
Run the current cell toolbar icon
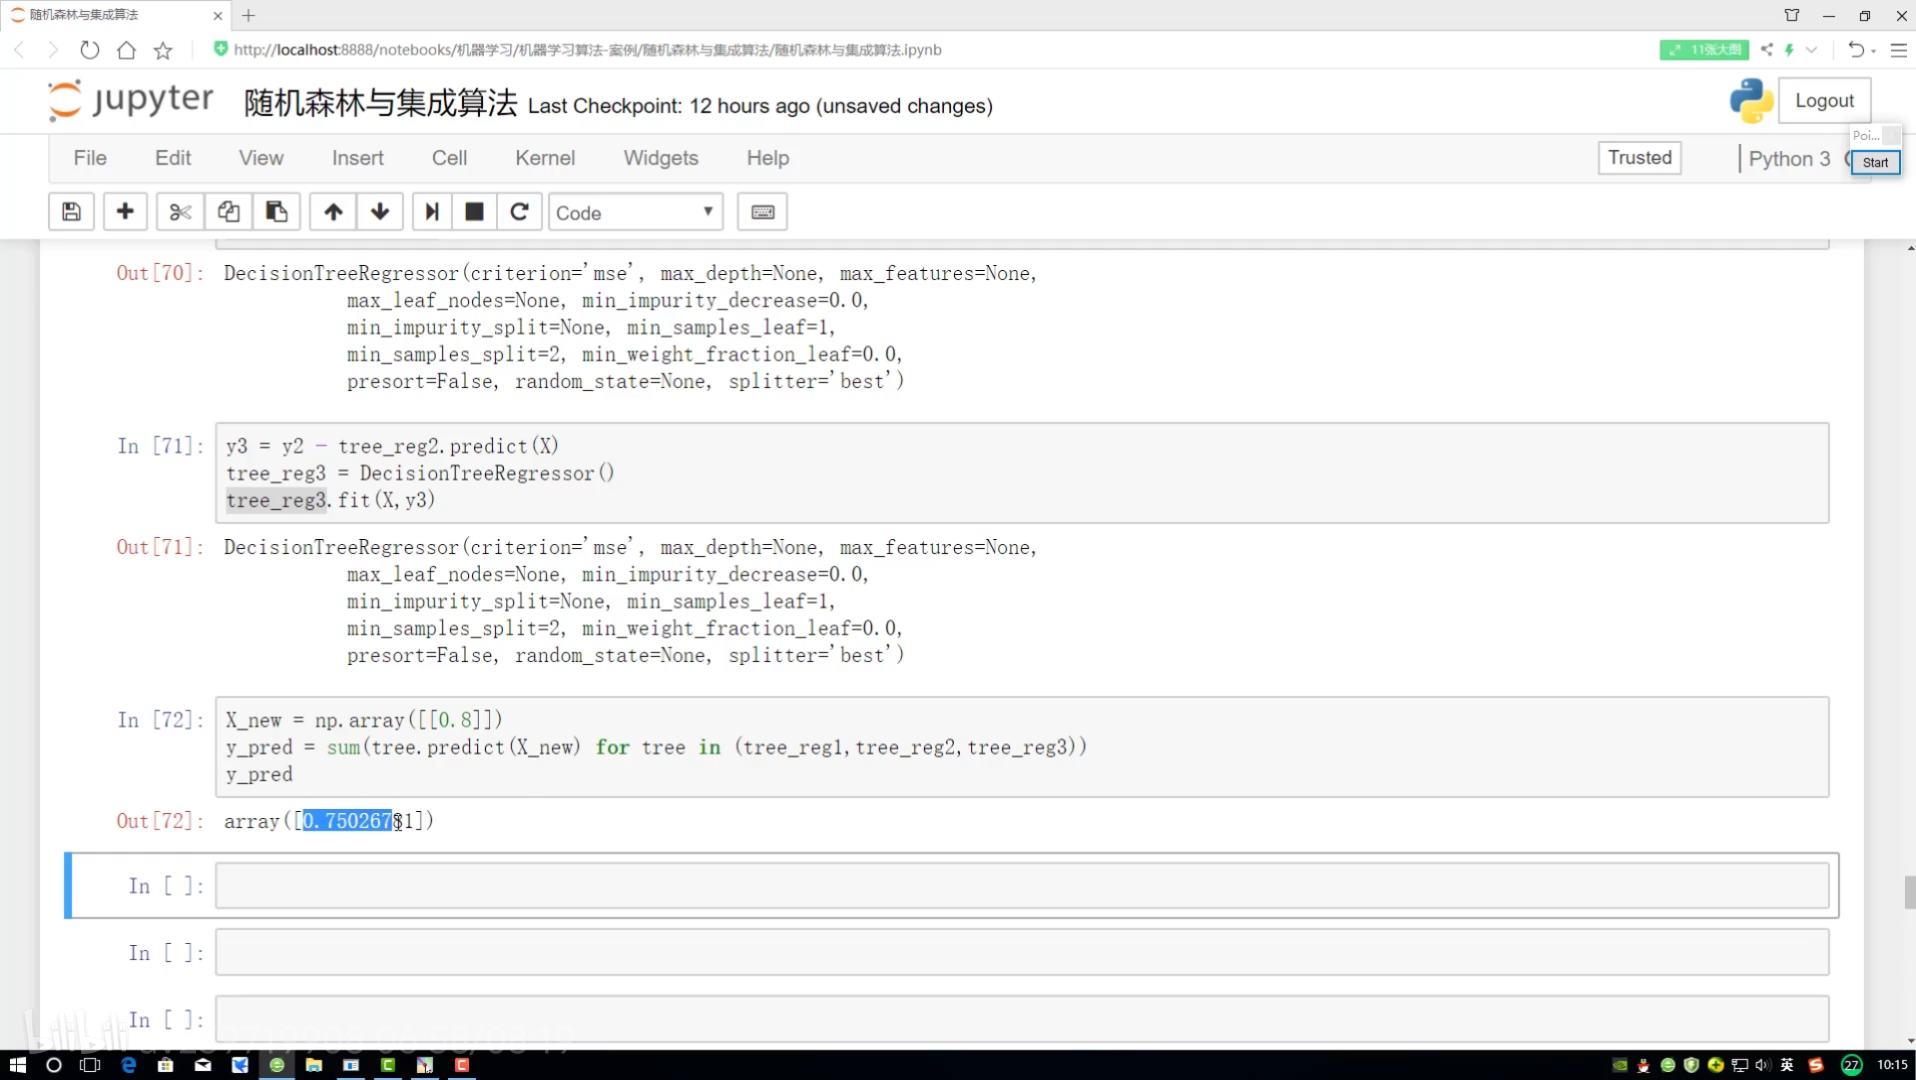[432, 212]
